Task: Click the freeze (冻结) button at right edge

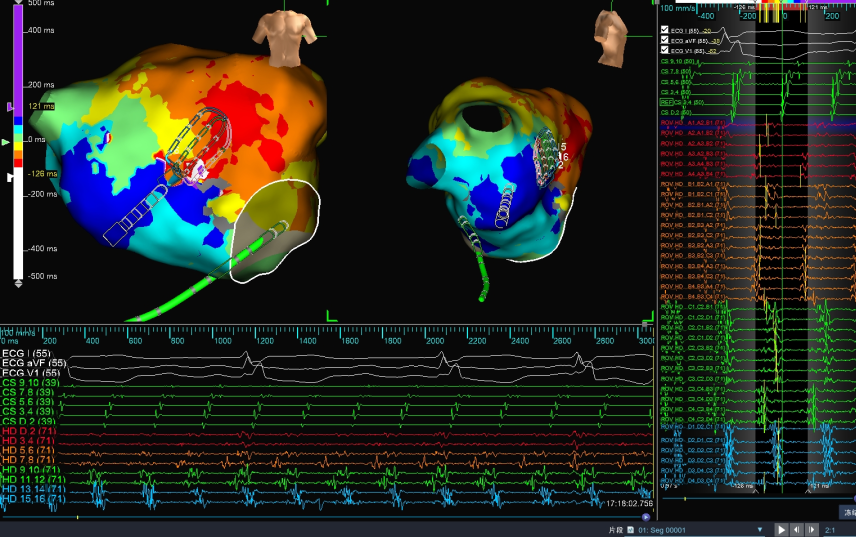Action: [848, 512]
